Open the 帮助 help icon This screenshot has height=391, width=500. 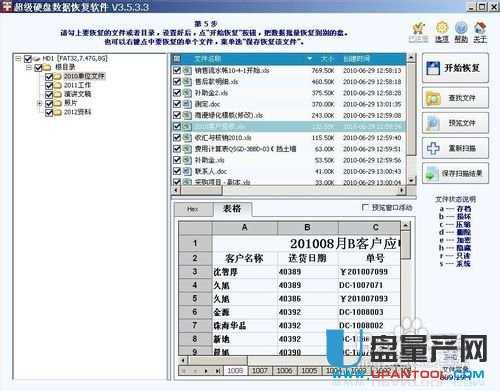[461, 28]
